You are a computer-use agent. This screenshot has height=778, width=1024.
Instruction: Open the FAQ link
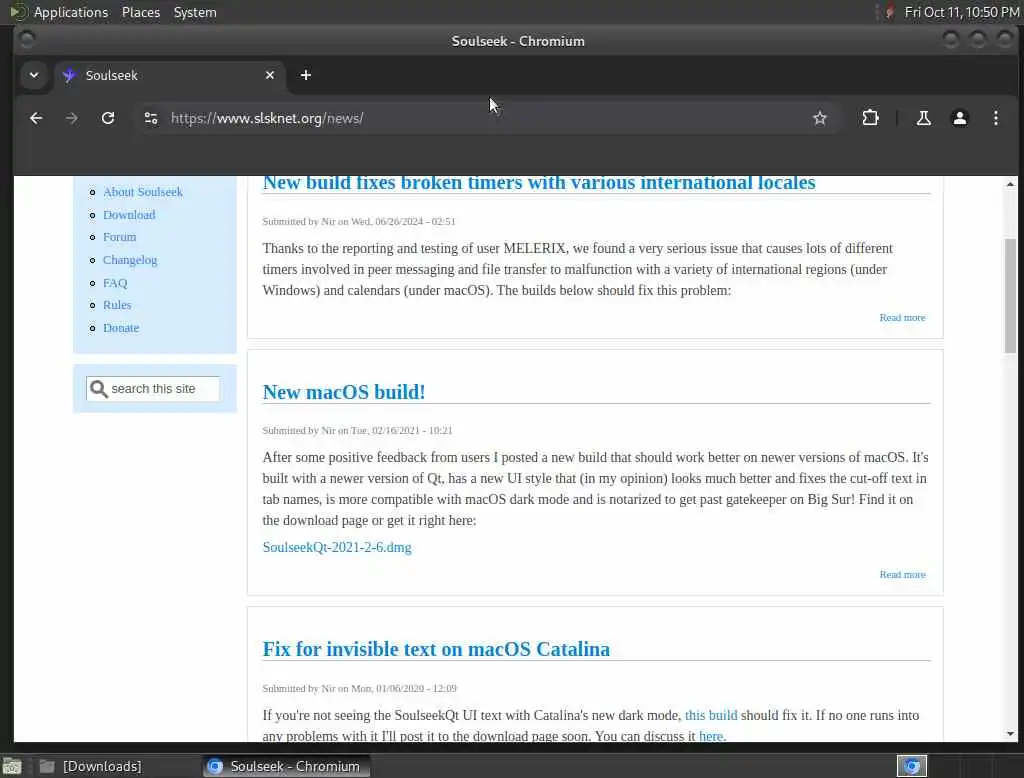click(115, 283)
